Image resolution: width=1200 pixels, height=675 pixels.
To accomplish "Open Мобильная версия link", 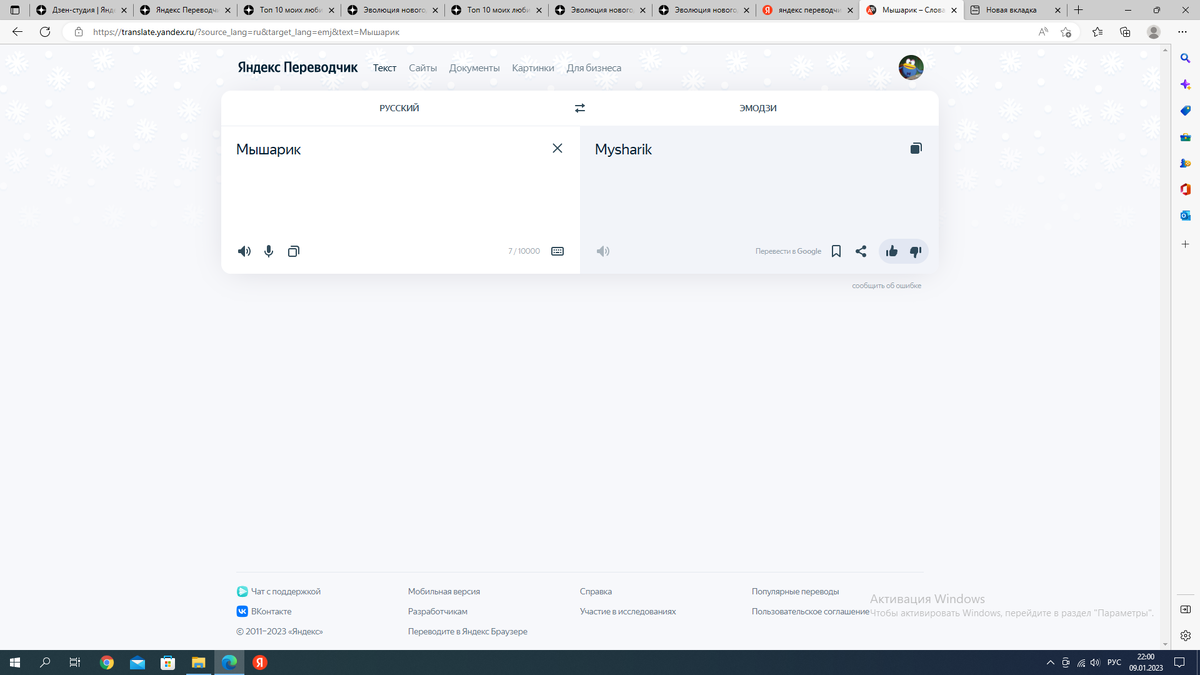I will click(444, 591).
